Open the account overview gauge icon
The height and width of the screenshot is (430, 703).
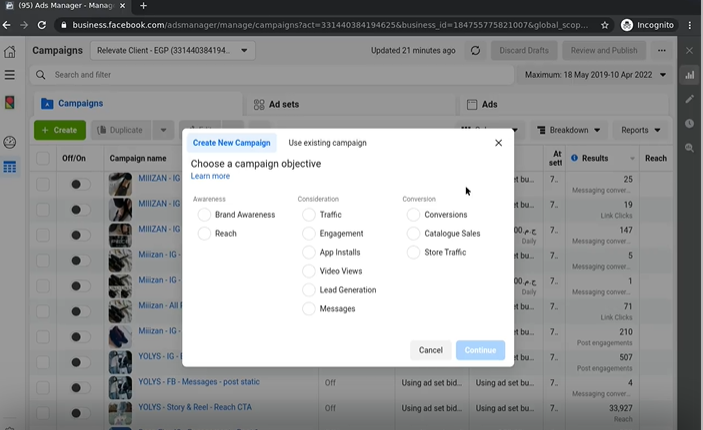(x=9, y=142)
